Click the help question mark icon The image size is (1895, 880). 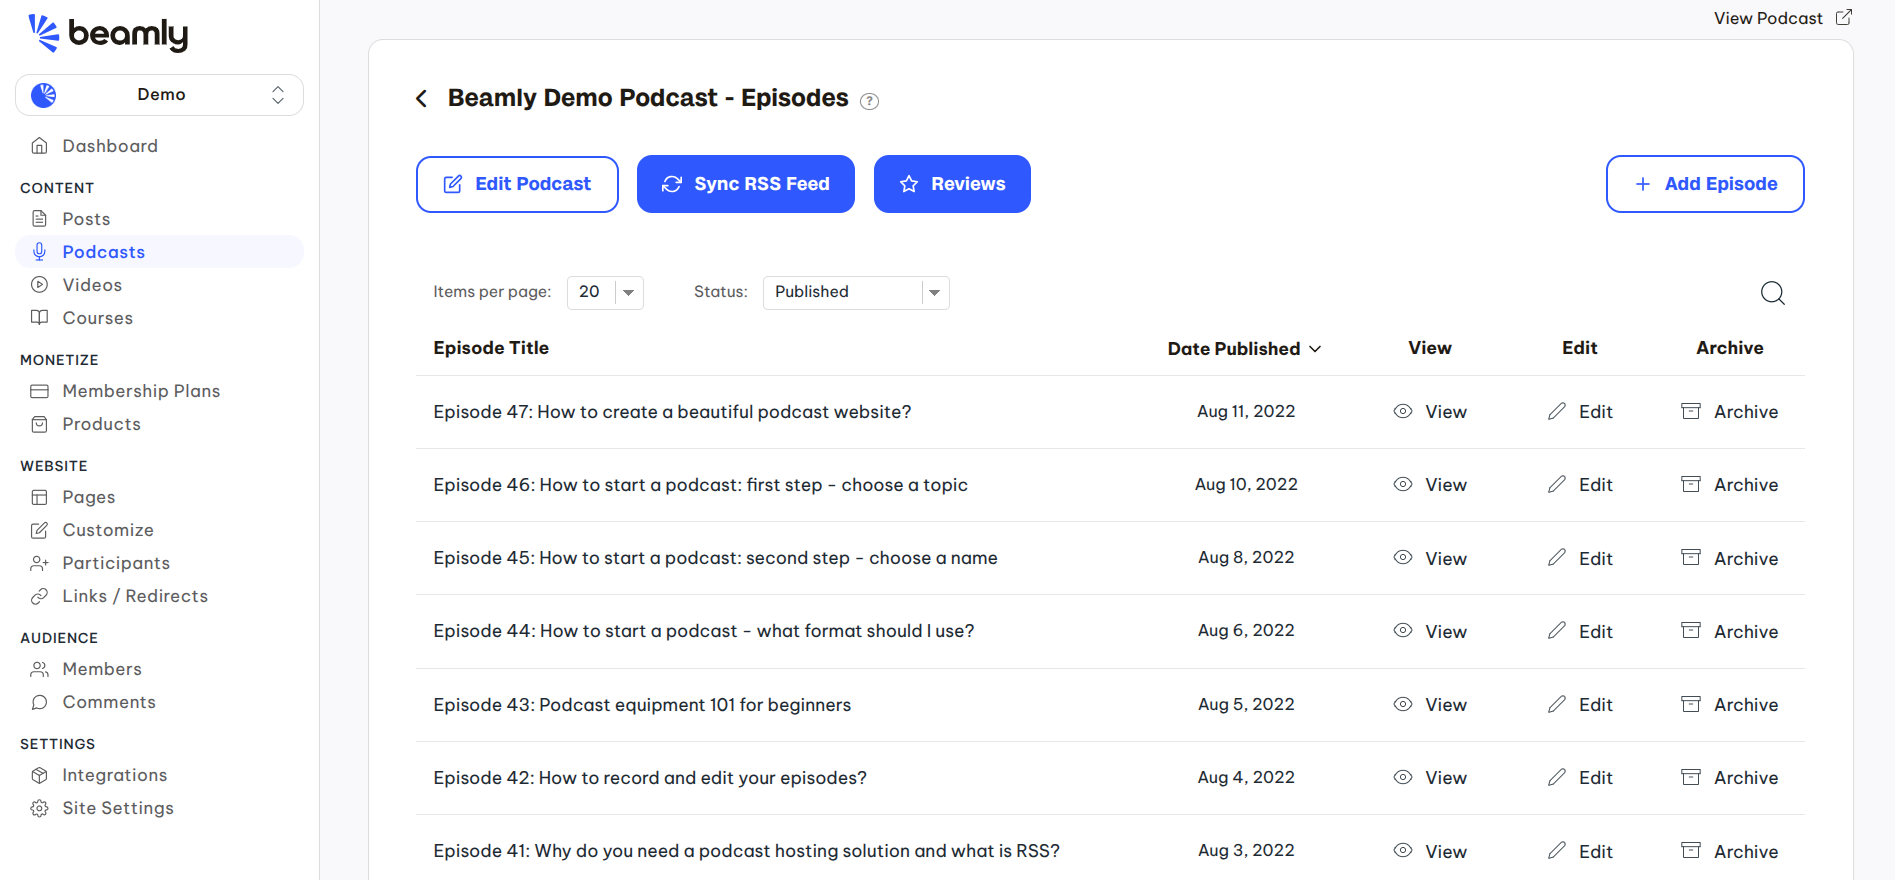(870, 101)
